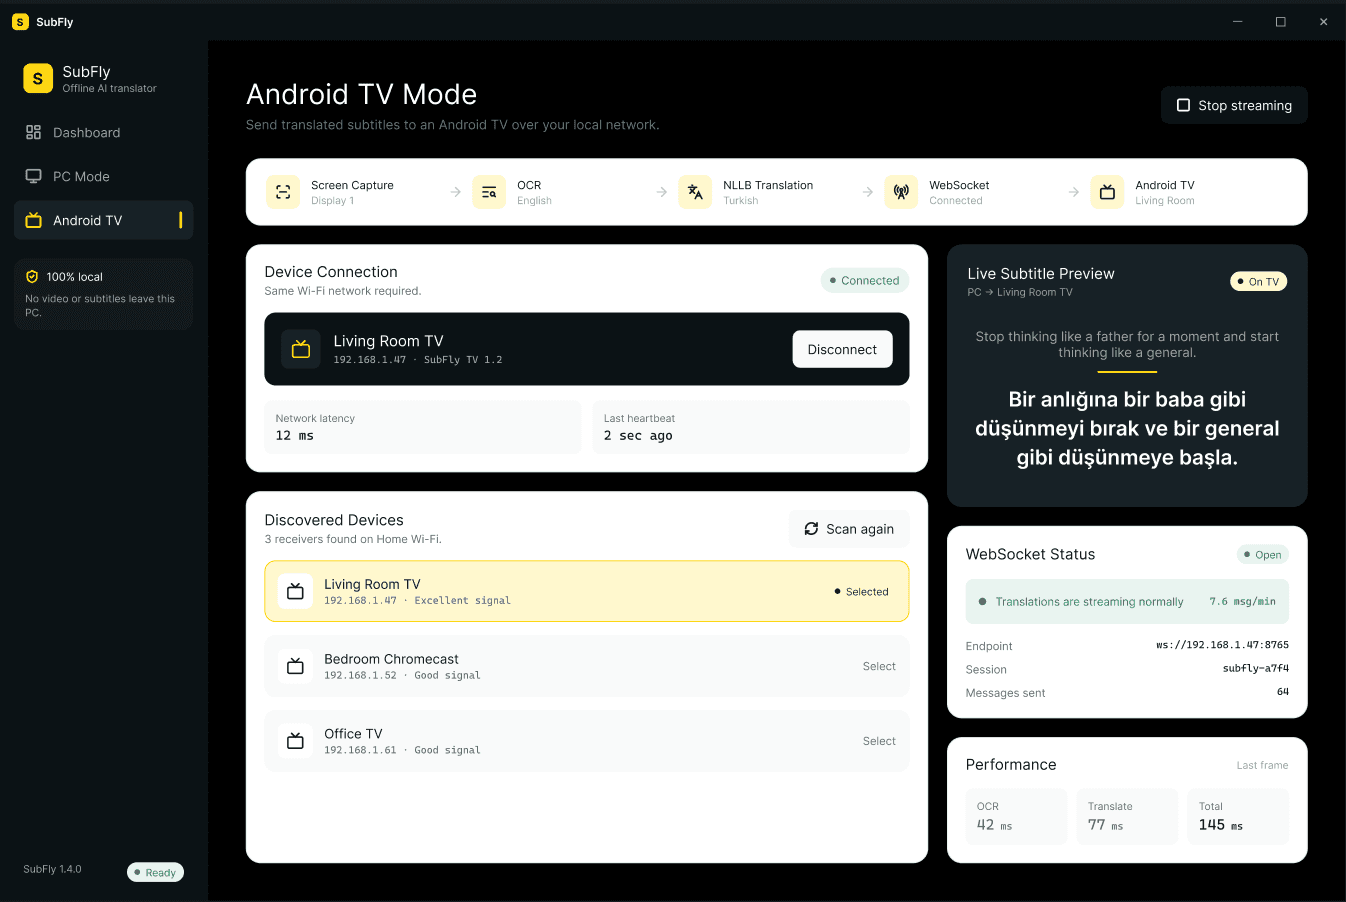The image size is (1346, 902).
Task: Click the Network latency 12 ms tile
Action: (423, 427)
